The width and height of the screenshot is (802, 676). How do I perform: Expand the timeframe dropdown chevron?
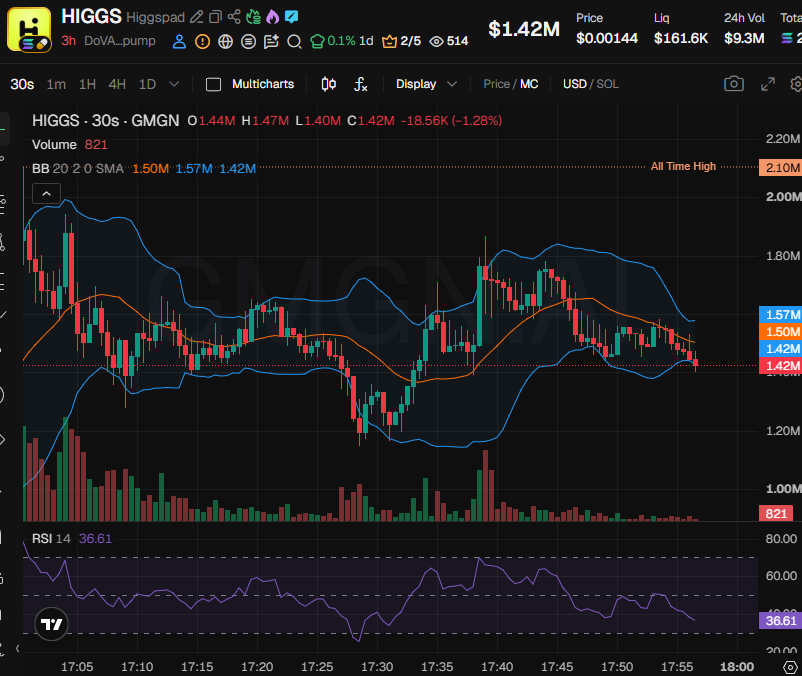pos(174,83)
